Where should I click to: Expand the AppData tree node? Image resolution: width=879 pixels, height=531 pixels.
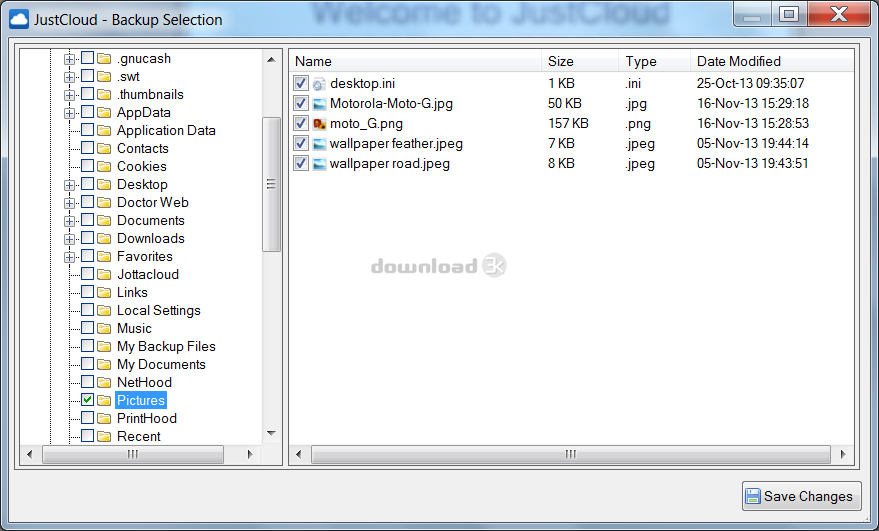[x=69, y=113]
